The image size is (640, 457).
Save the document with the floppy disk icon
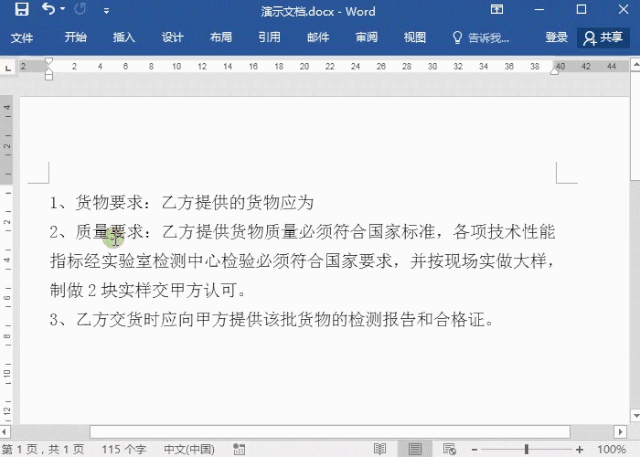tap(21, 10)
